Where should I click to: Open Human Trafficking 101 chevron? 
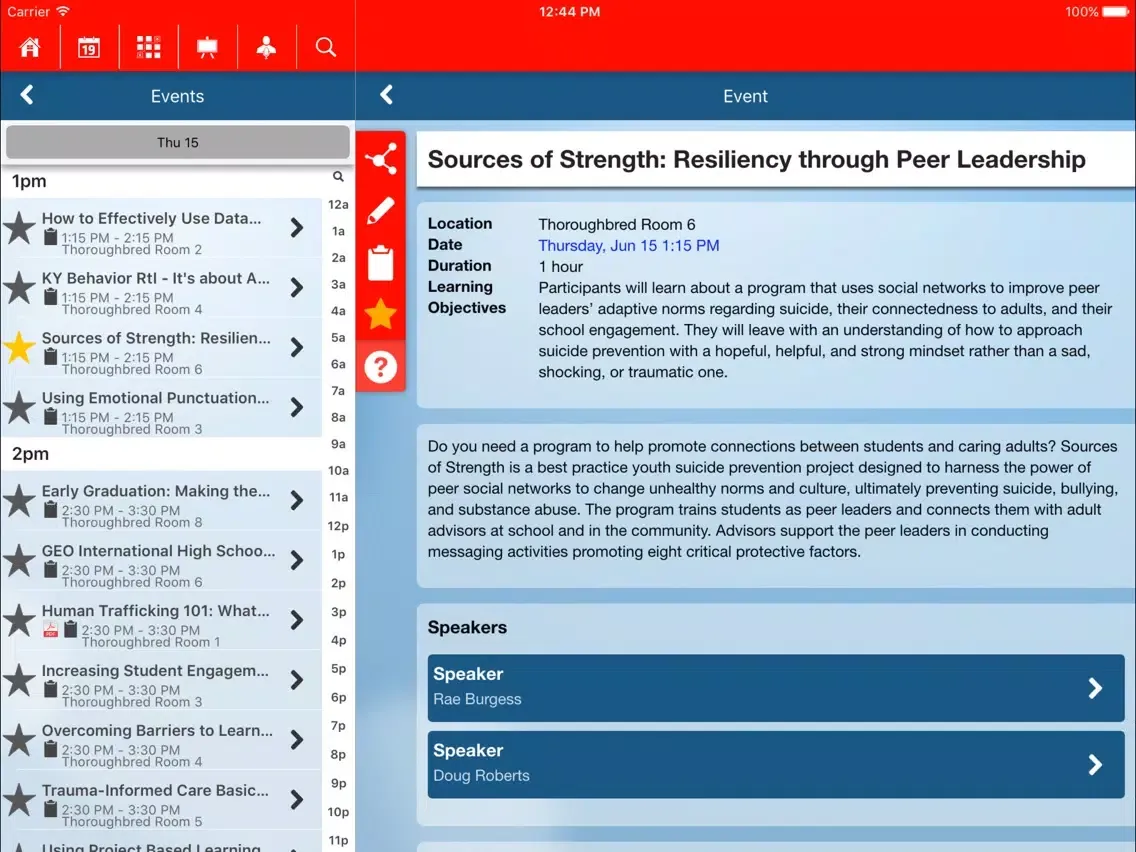click(297, 620)
